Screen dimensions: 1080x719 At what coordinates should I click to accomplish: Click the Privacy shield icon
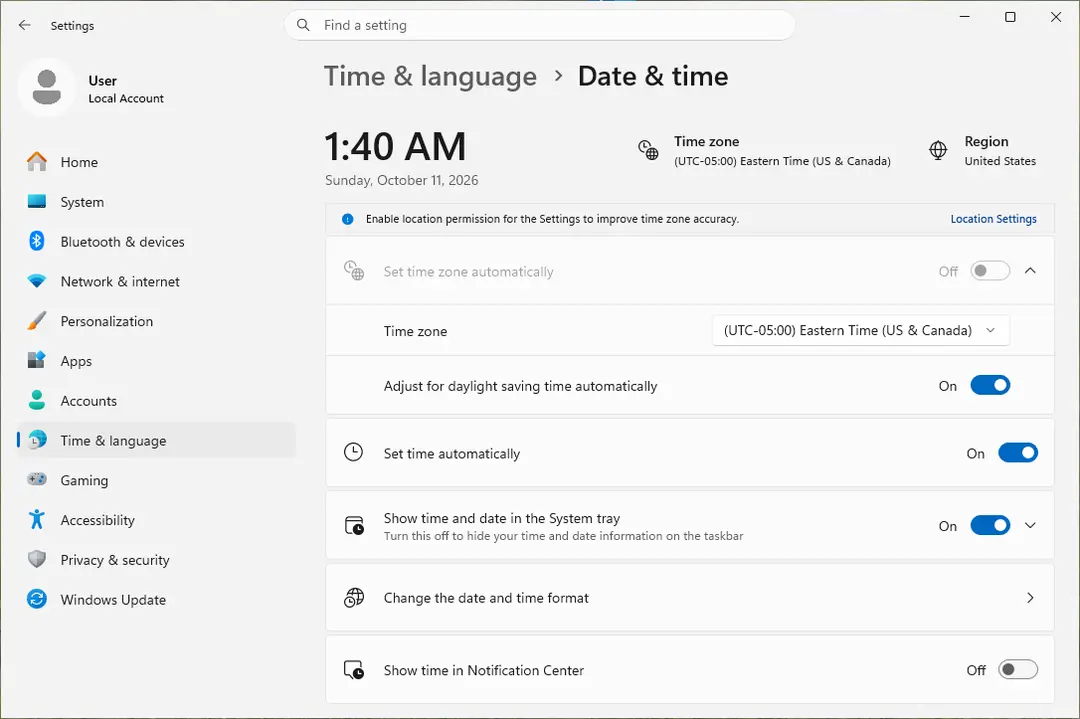point(37,559)
